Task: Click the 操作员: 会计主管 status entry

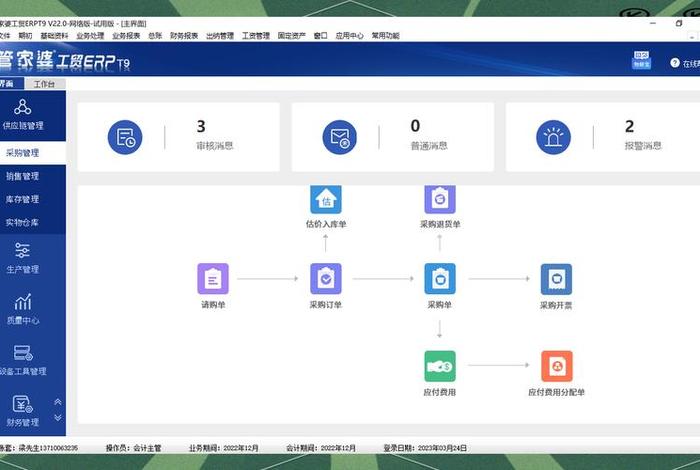Action: pos(133,448)
